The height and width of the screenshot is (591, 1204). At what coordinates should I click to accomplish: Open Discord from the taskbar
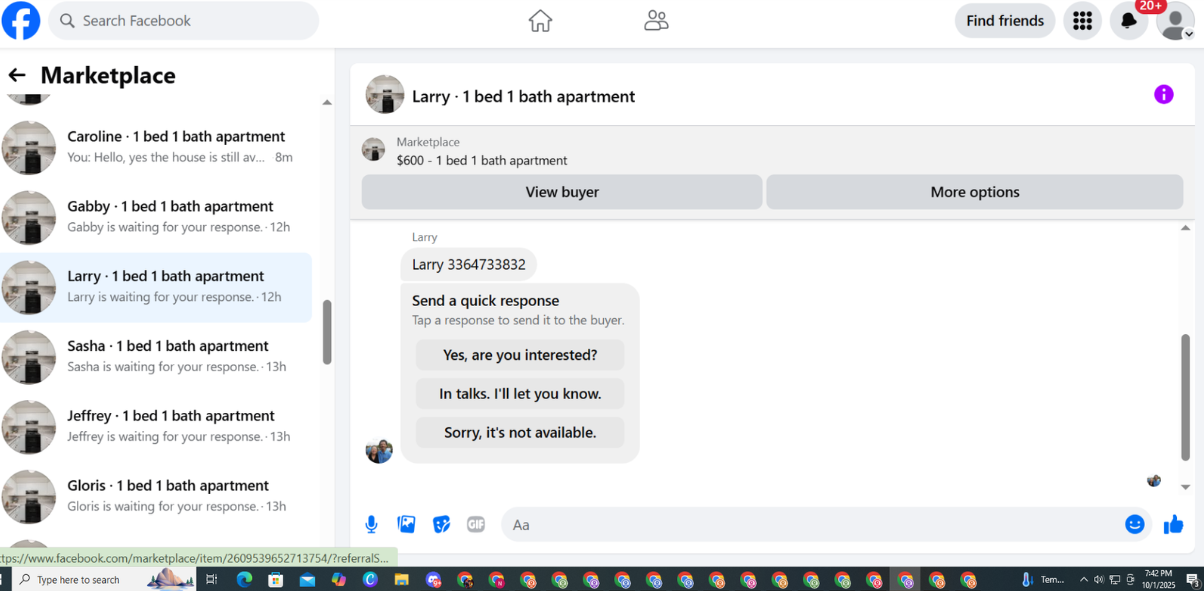coord(433,580)
